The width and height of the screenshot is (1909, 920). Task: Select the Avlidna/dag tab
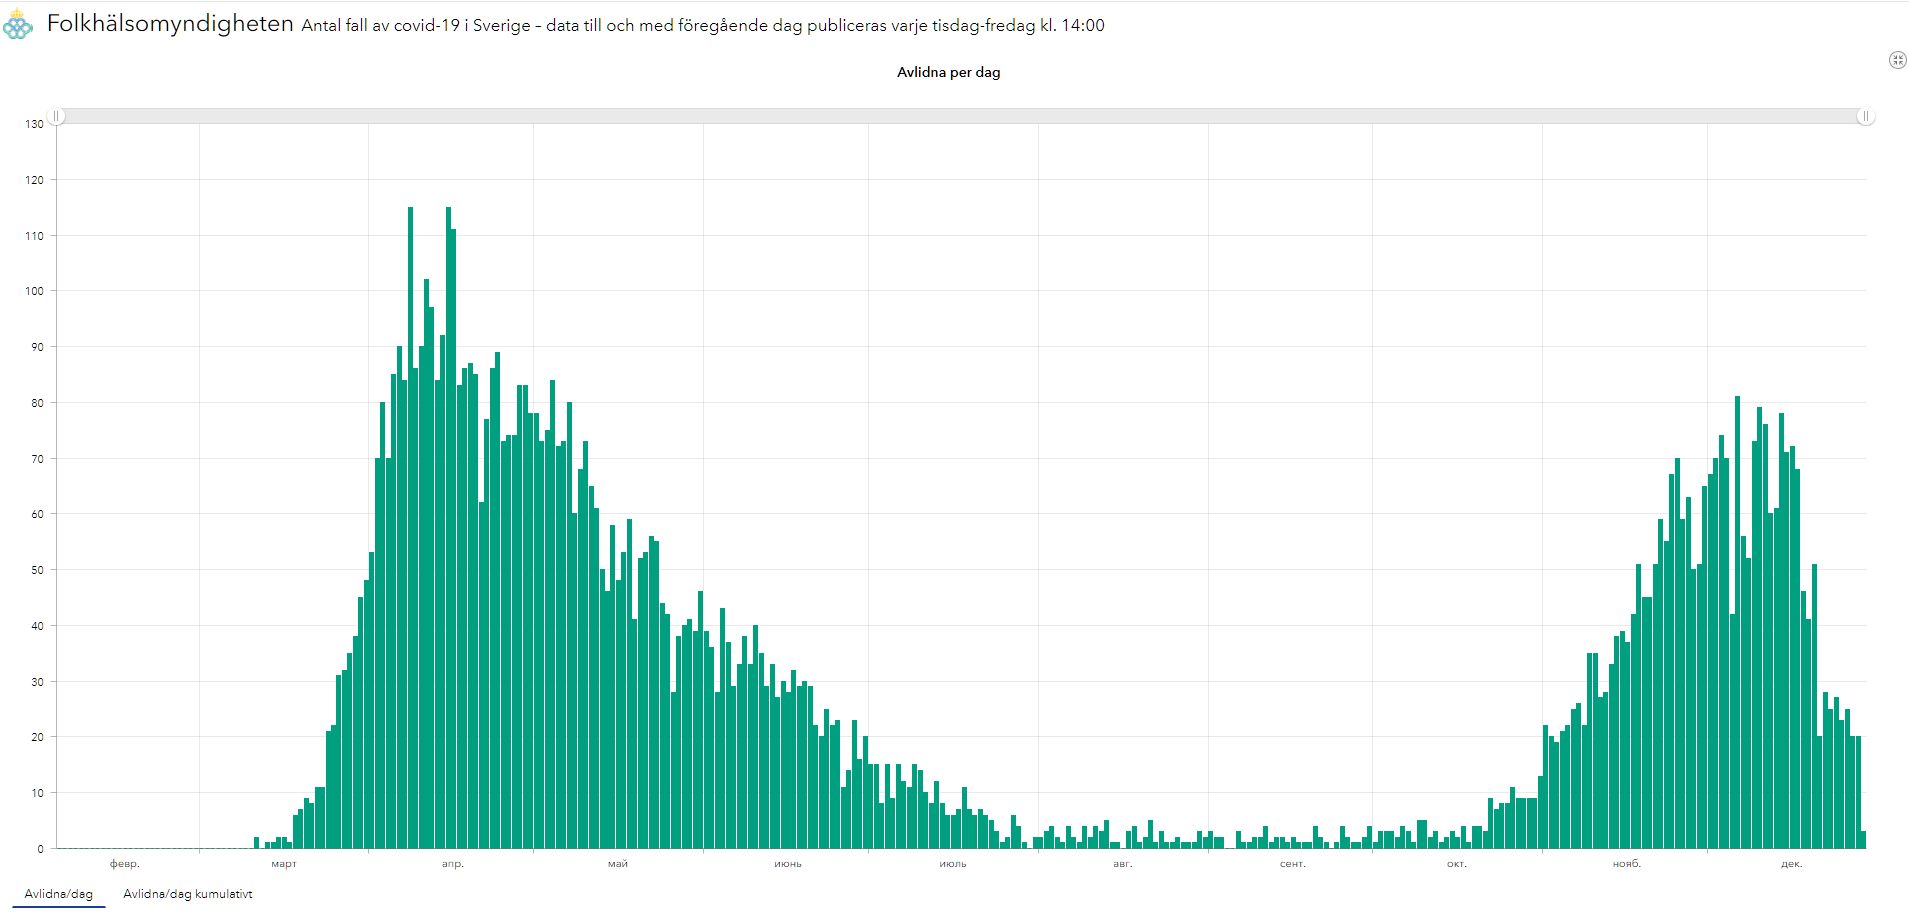(58, 894)
